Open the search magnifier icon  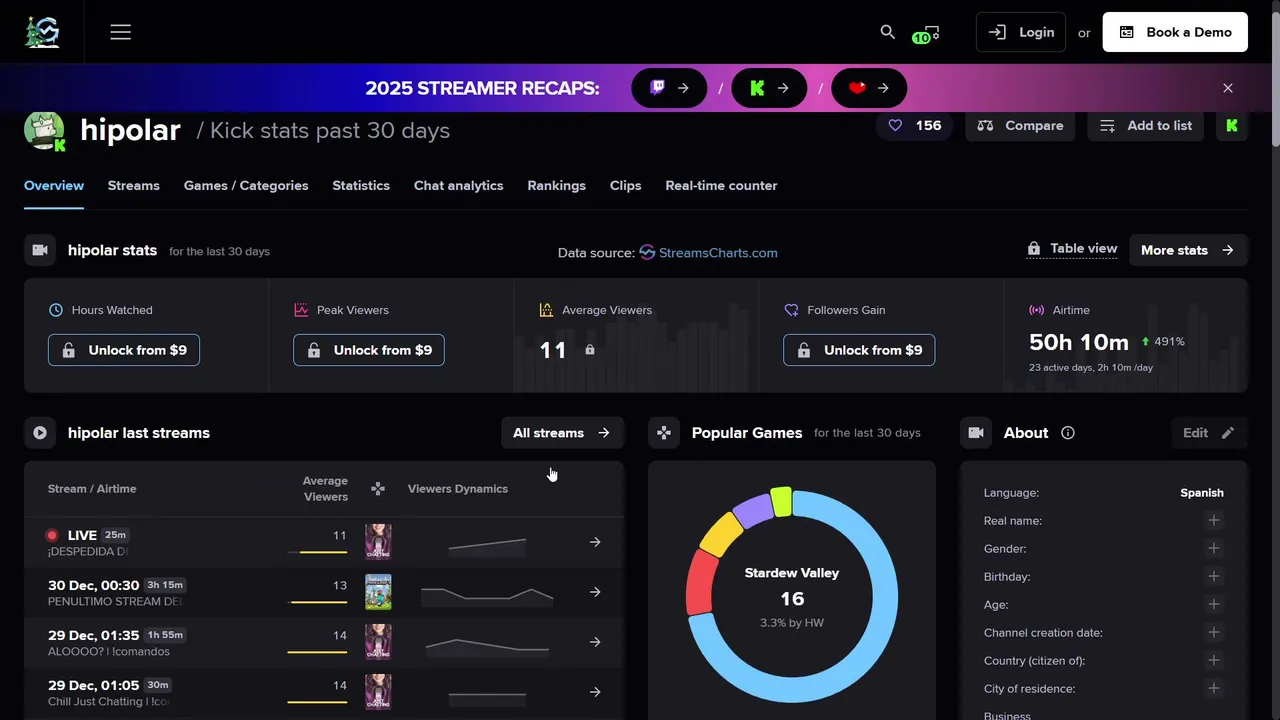tap(887, 32)
